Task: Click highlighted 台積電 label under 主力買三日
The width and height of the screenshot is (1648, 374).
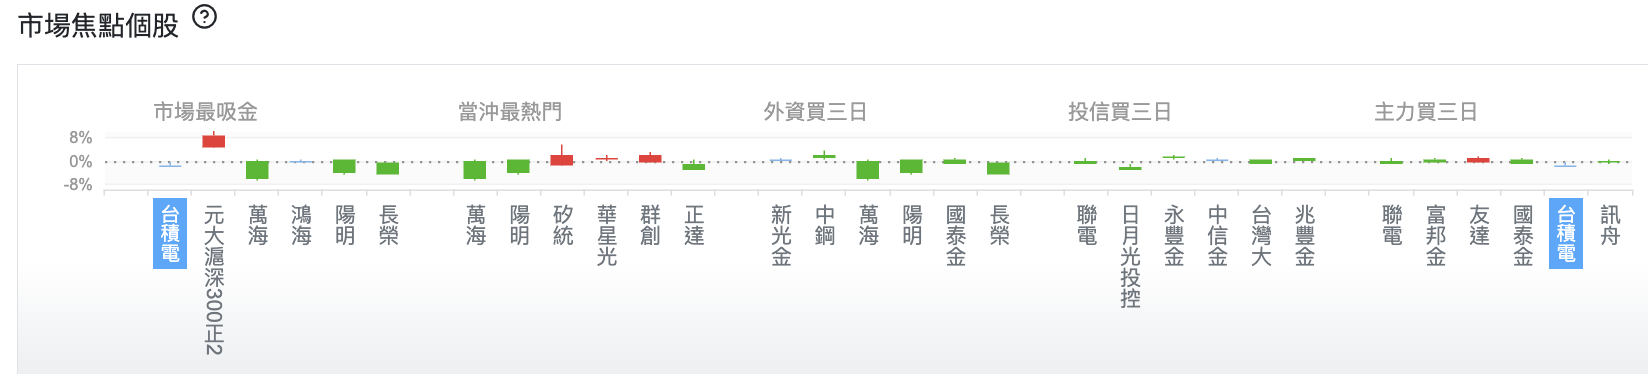Action: (1566, 234)
